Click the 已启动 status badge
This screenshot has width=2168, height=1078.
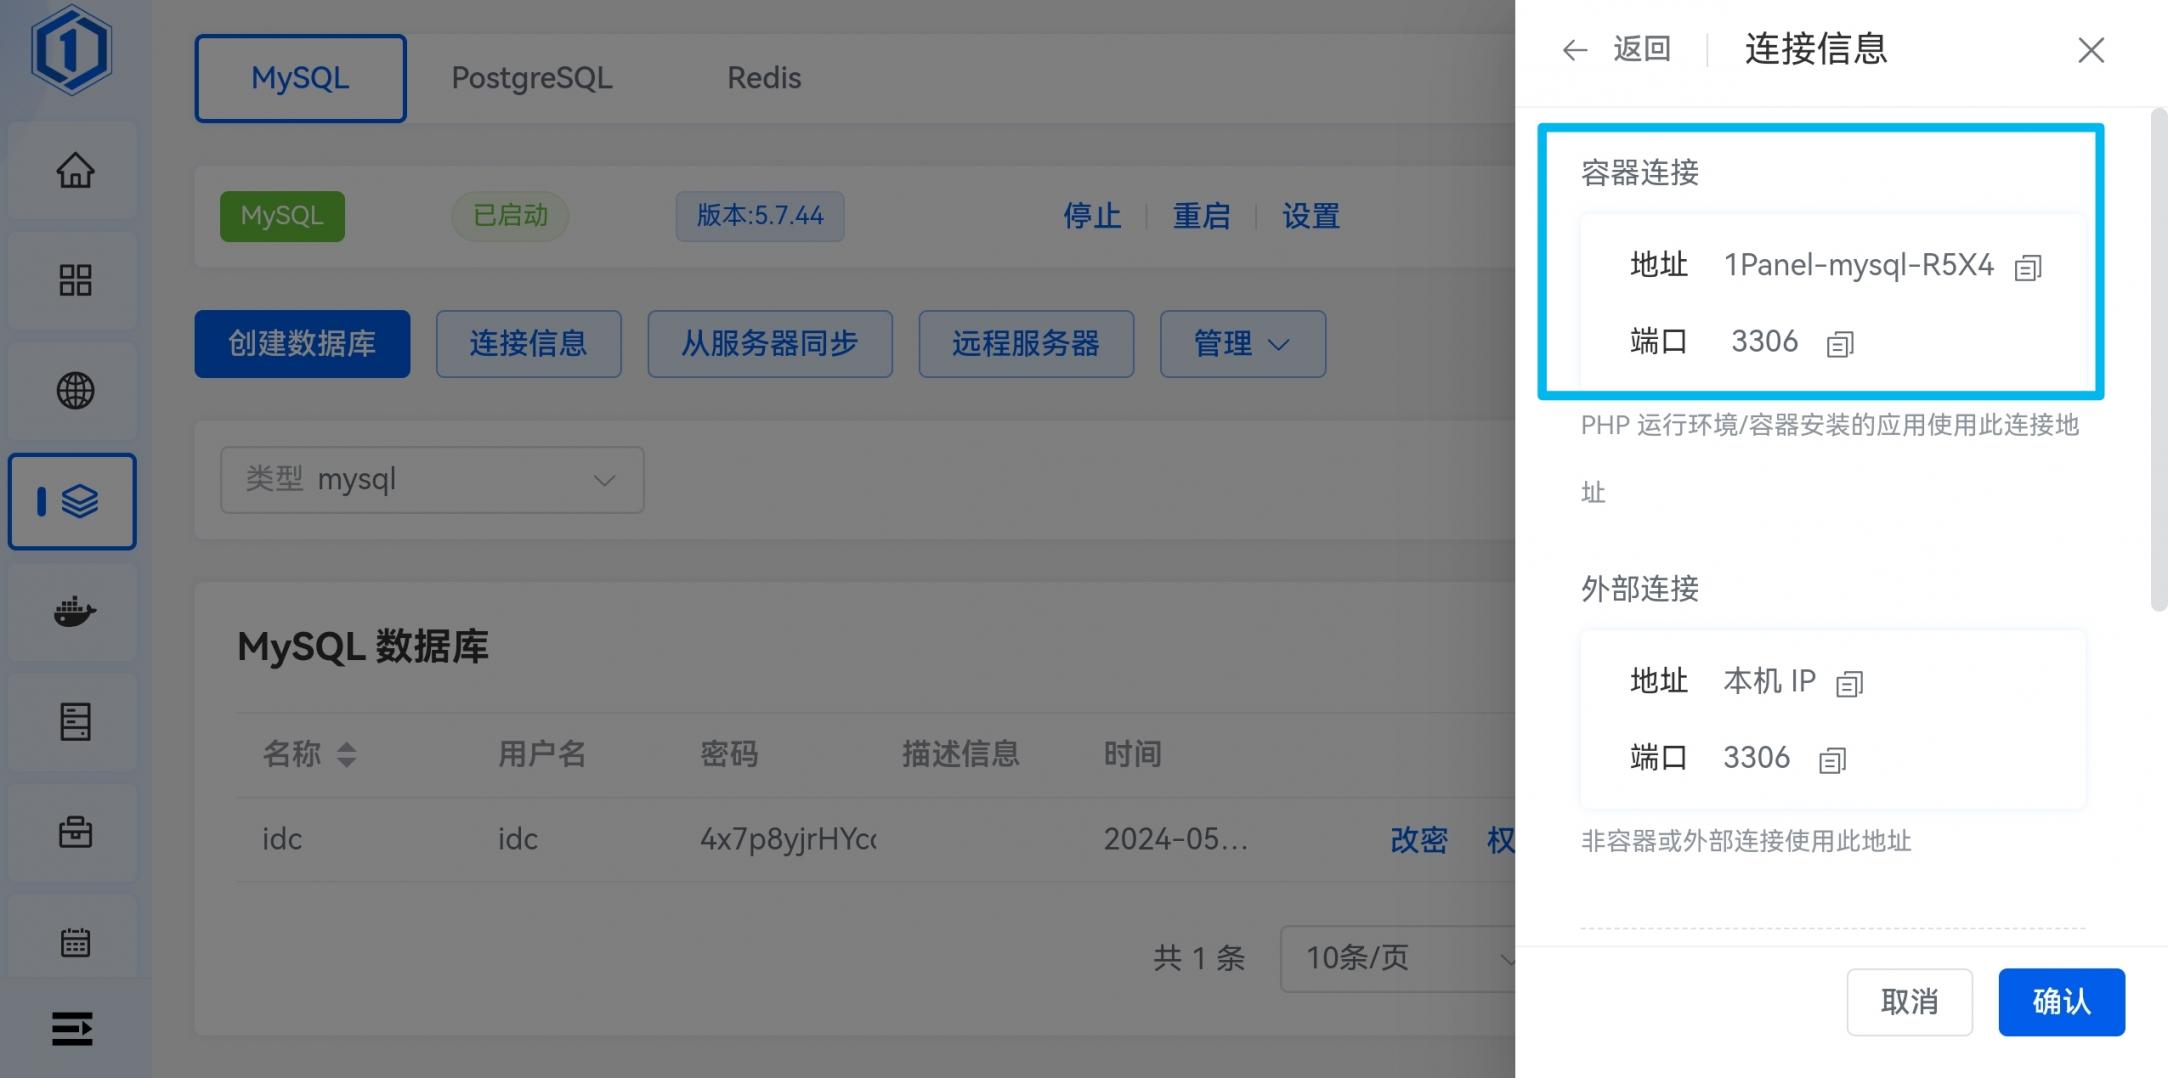pyautogui.click(x=510, y=216)
